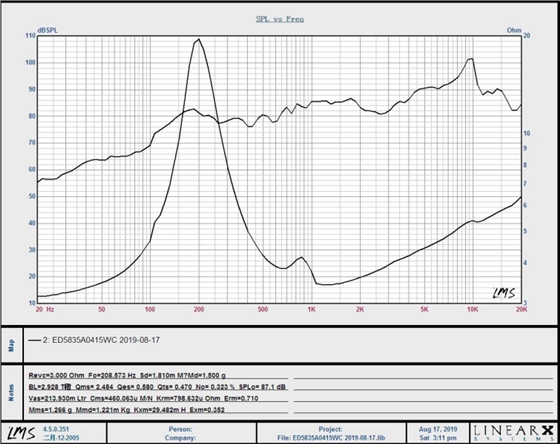Click the Person field in footer
Screen dimensions: 560x444
180,429
